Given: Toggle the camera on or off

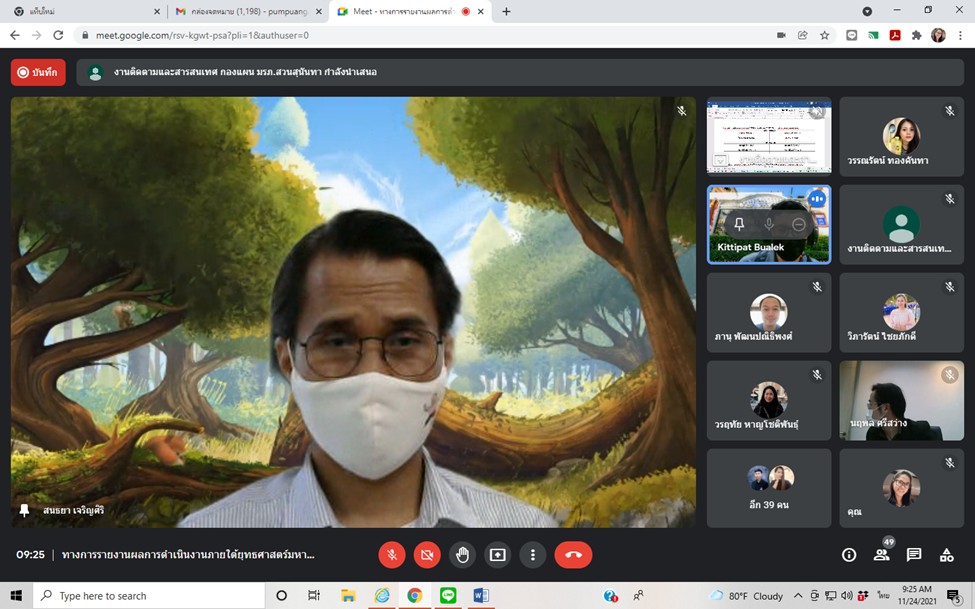Looking at the screenshot, I should click(x=427, y=555).
